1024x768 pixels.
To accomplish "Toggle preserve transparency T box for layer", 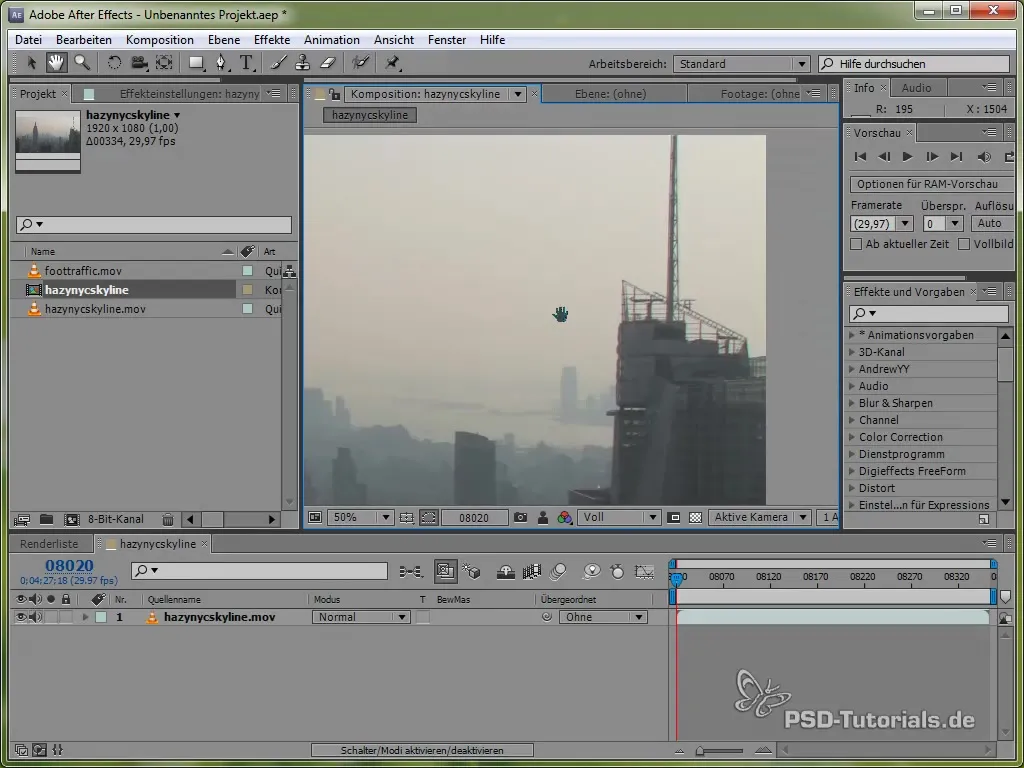I will [423, 617].
